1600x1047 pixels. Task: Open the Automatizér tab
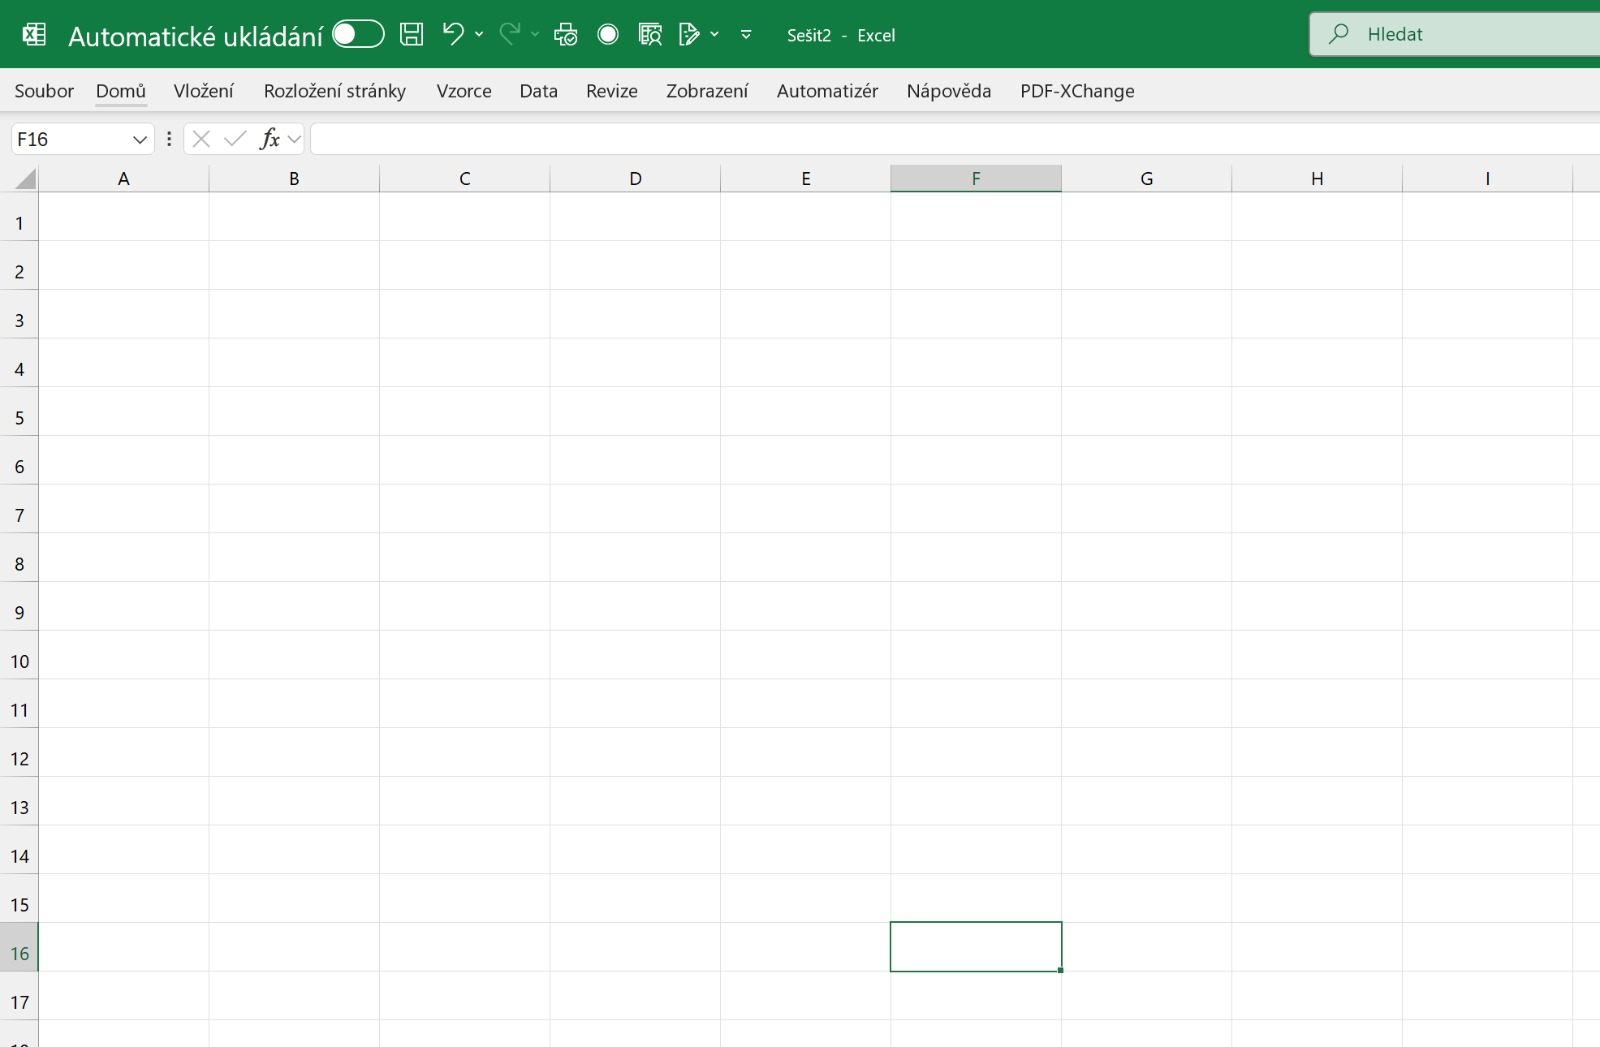(827, 91)
